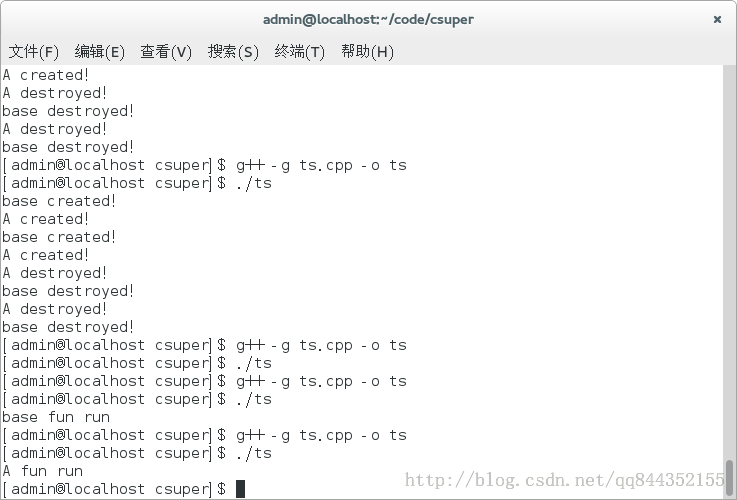Open the 文件(F) menu
737x500 pixels.
point(34,51)
